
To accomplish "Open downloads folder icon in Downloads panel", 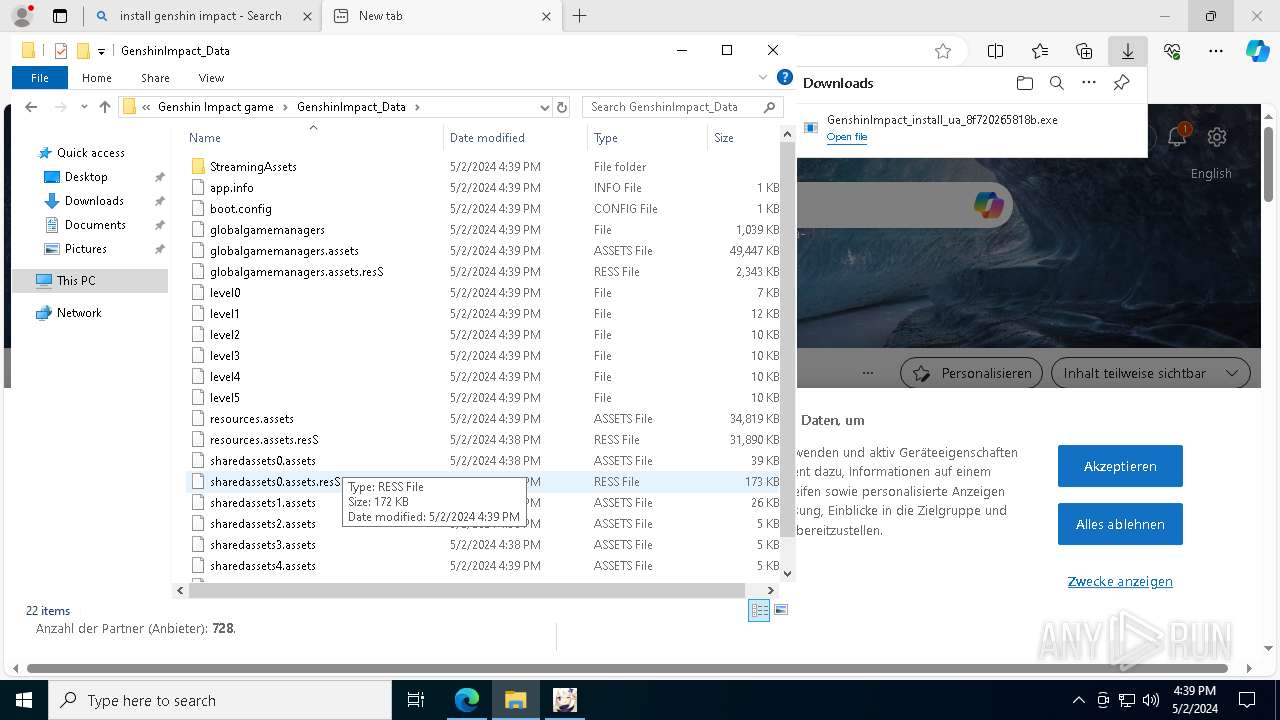I will point(1024,83).
